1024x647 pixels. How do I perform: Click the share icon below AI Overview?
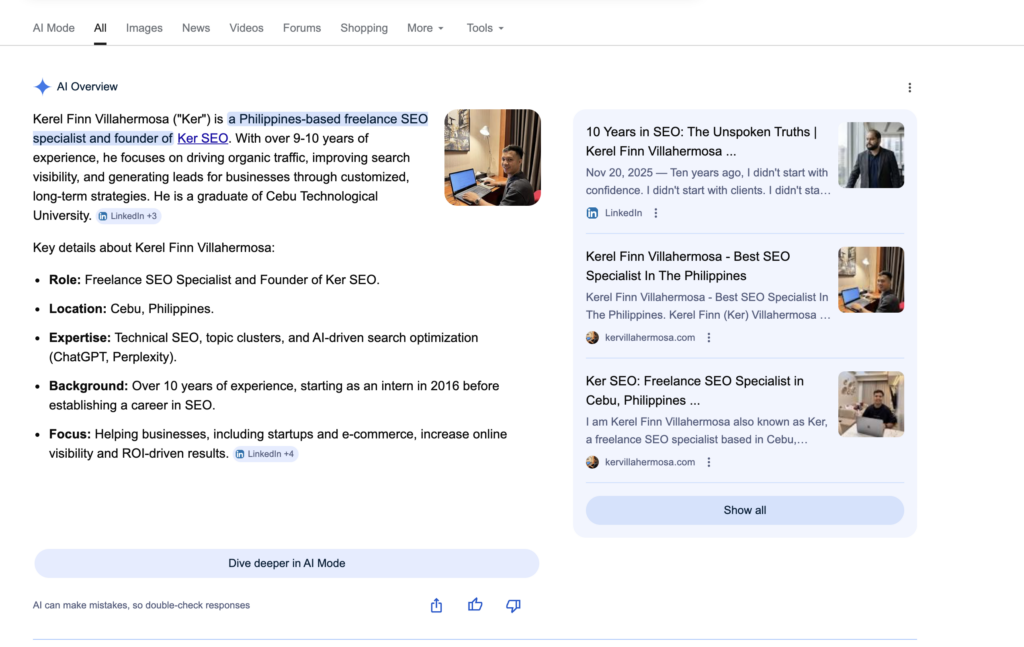(436, 605)
